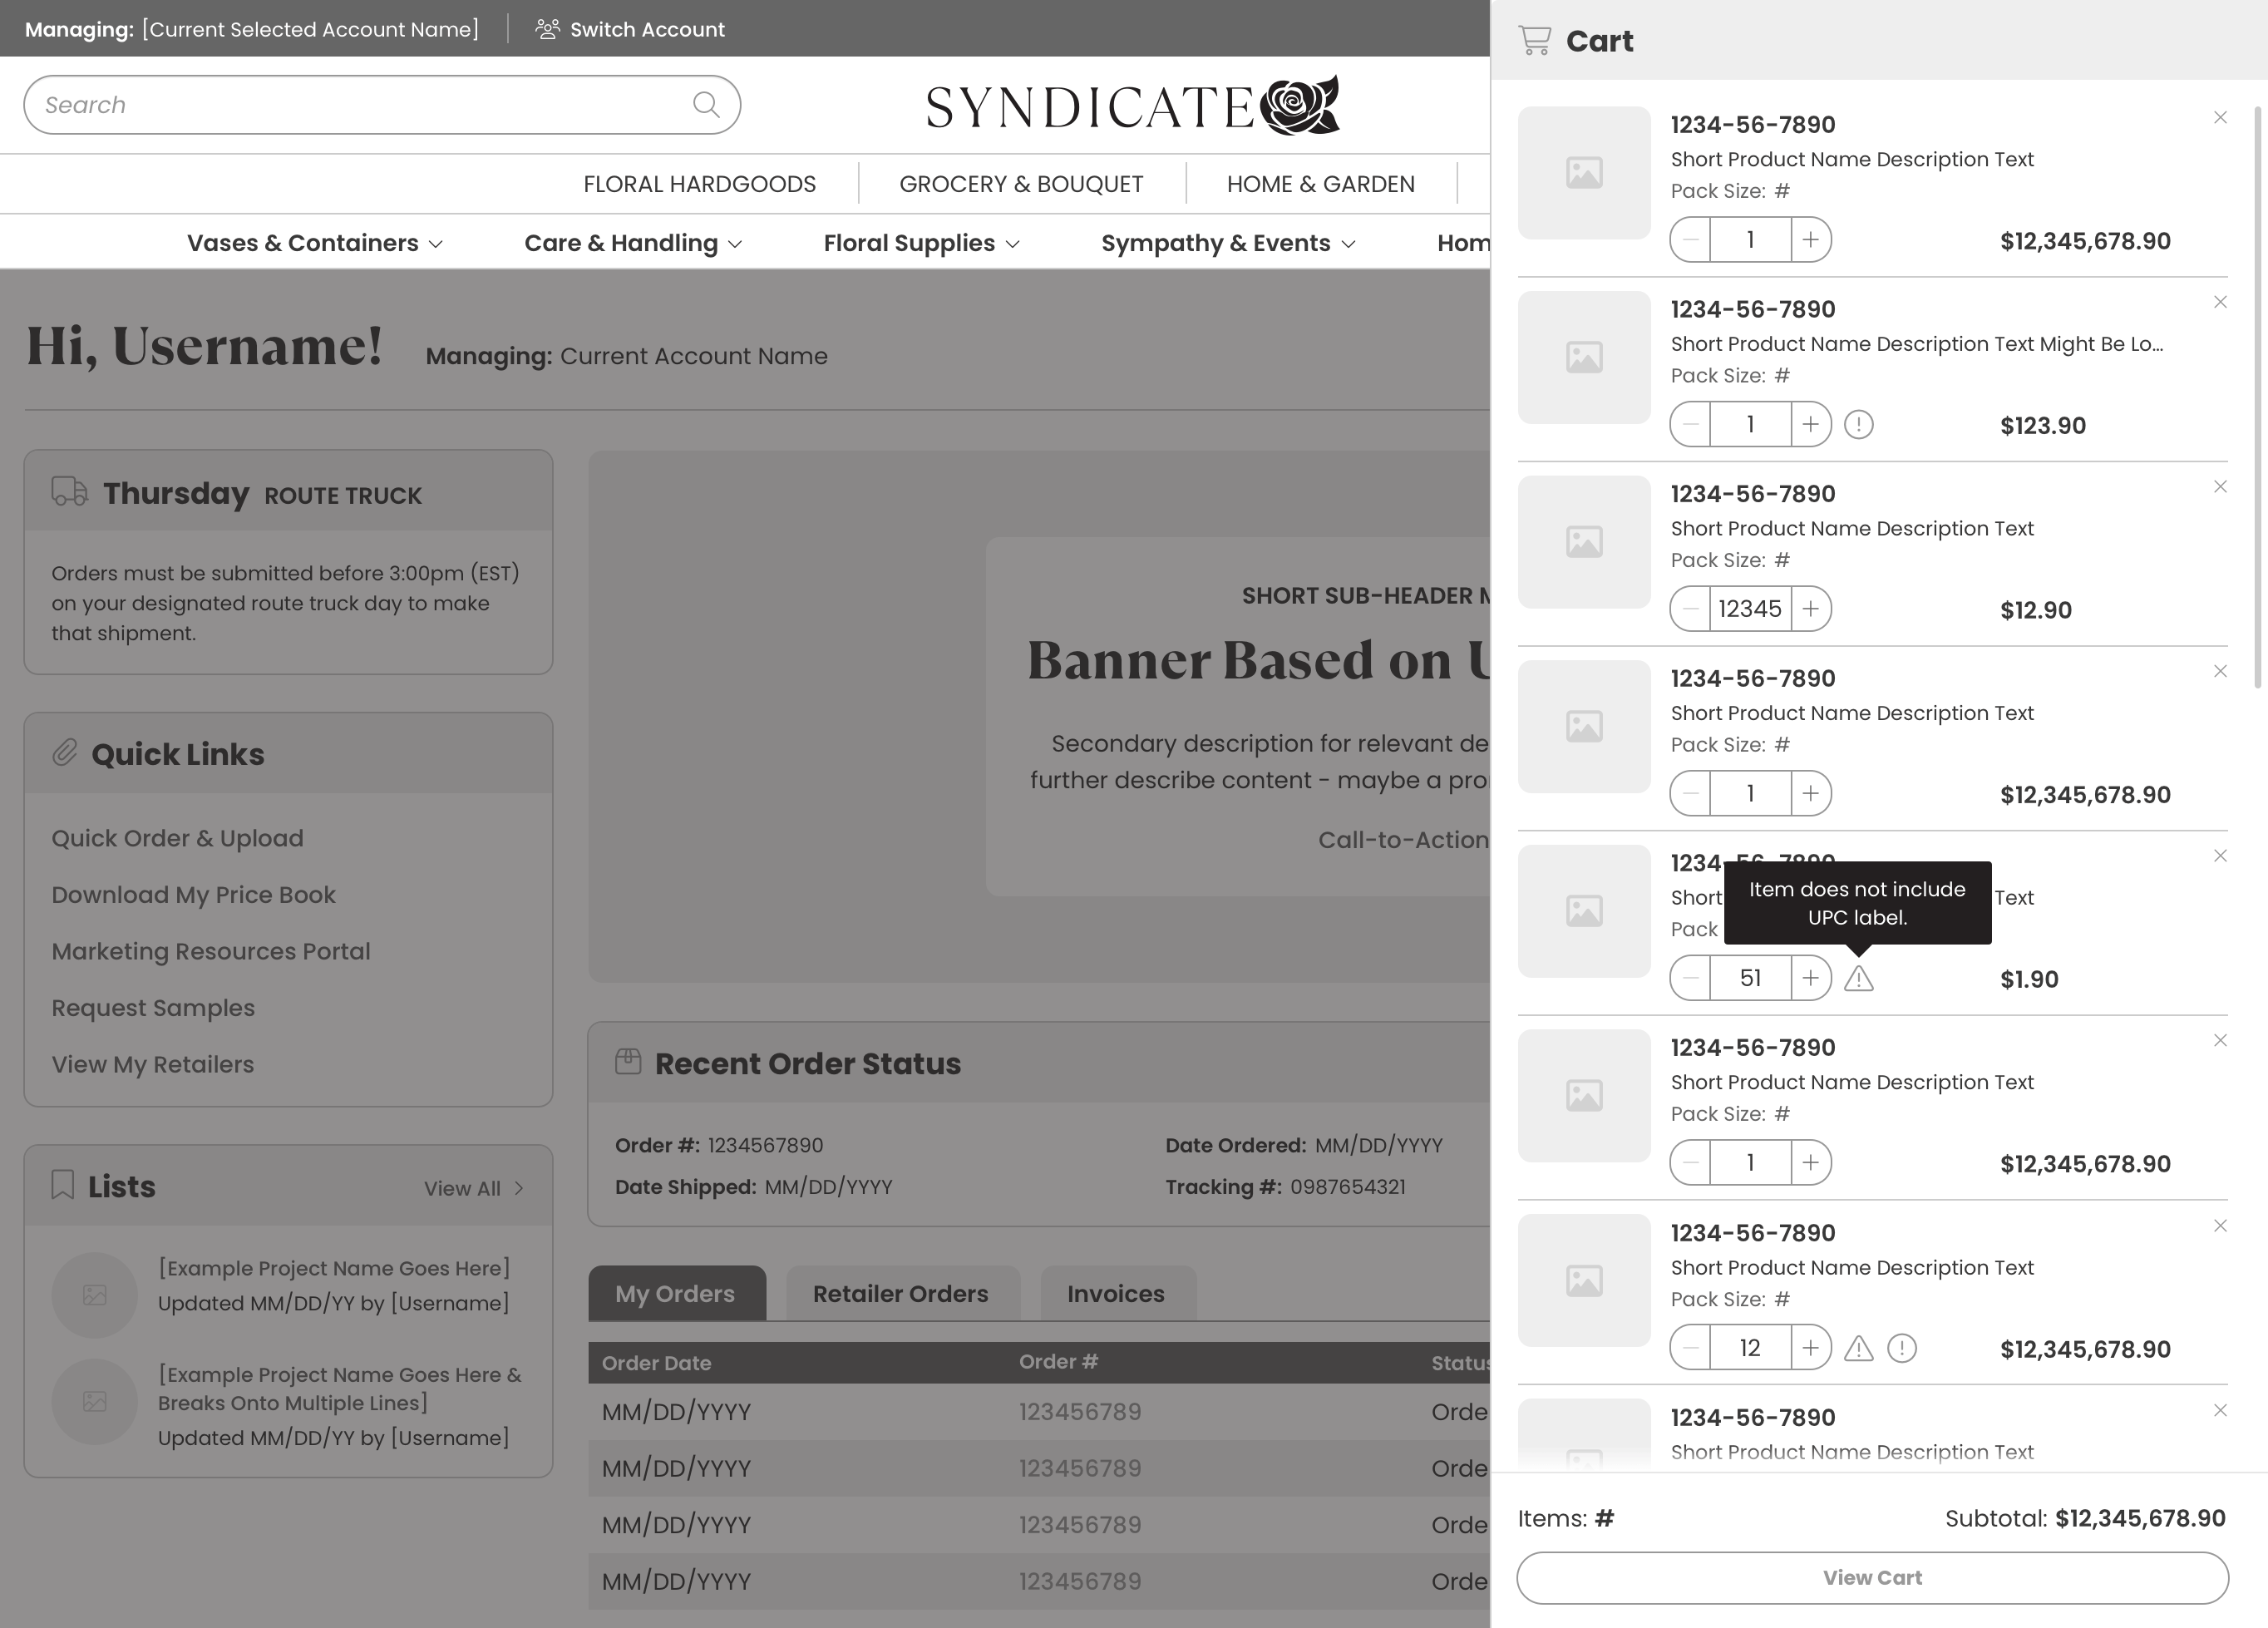Click warning triangle on quantity 12 item

click(x=1858, y=1348)
